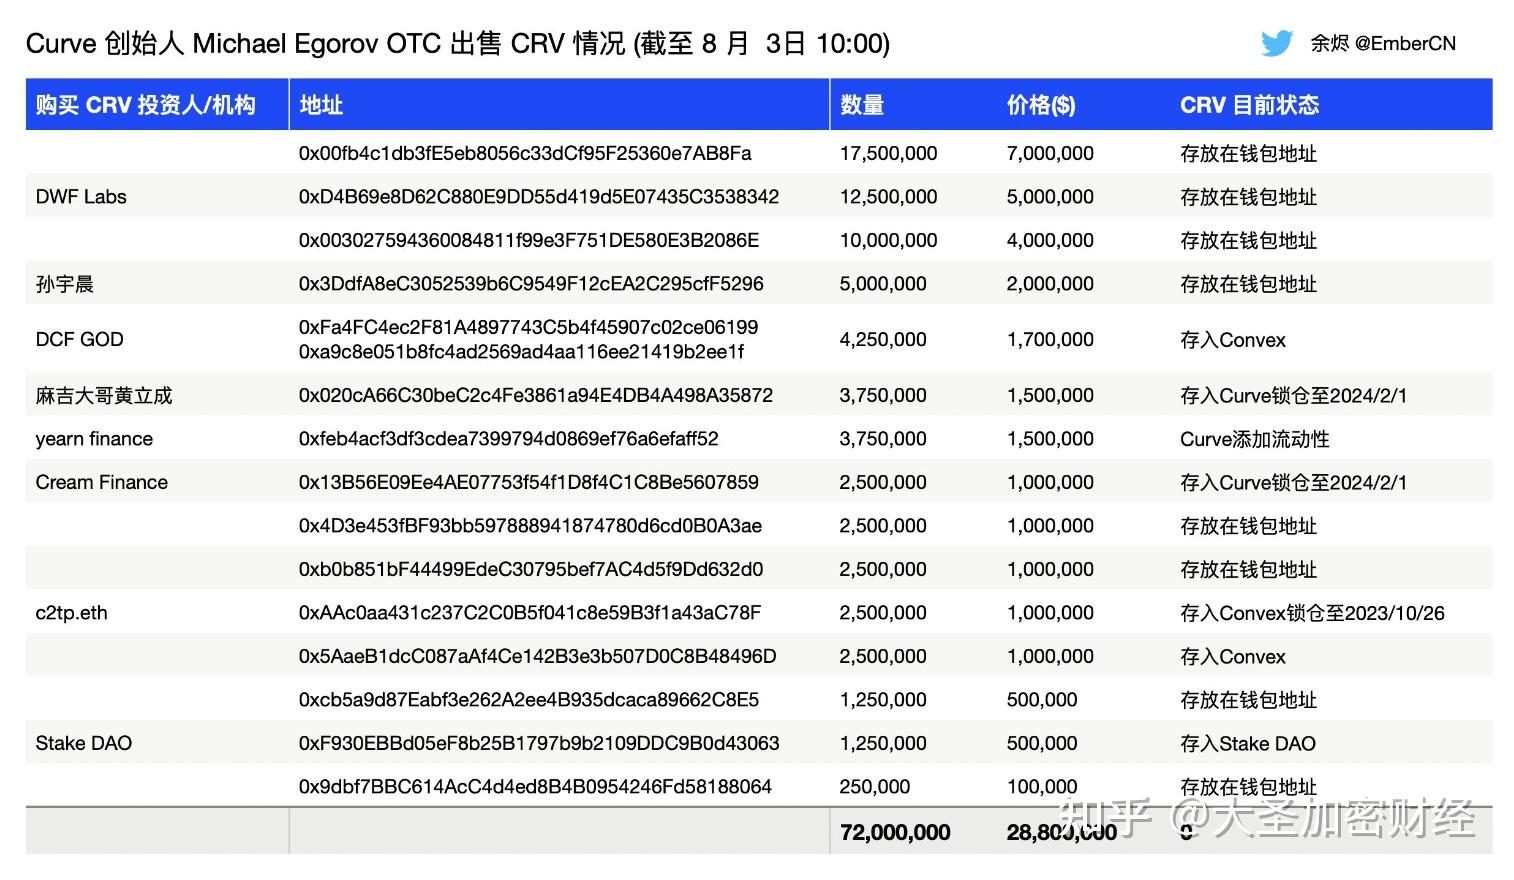
Task: Click the @EmberCN author handle
Action: tap(1405, 43)
